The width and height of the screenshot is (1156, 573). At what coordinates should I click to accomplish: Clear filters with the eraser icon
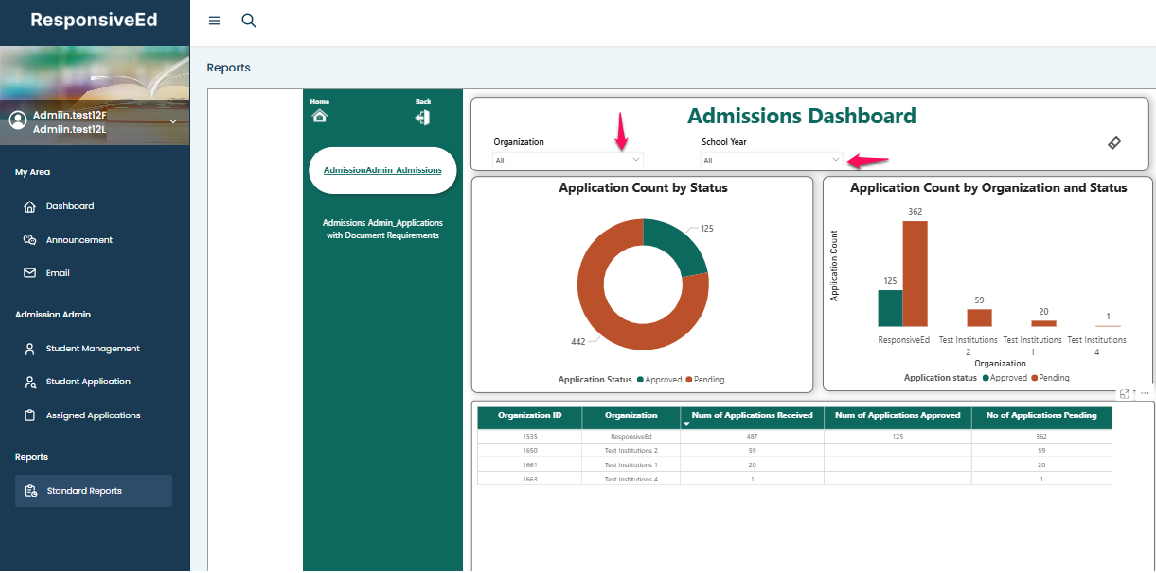point(1115,143)
